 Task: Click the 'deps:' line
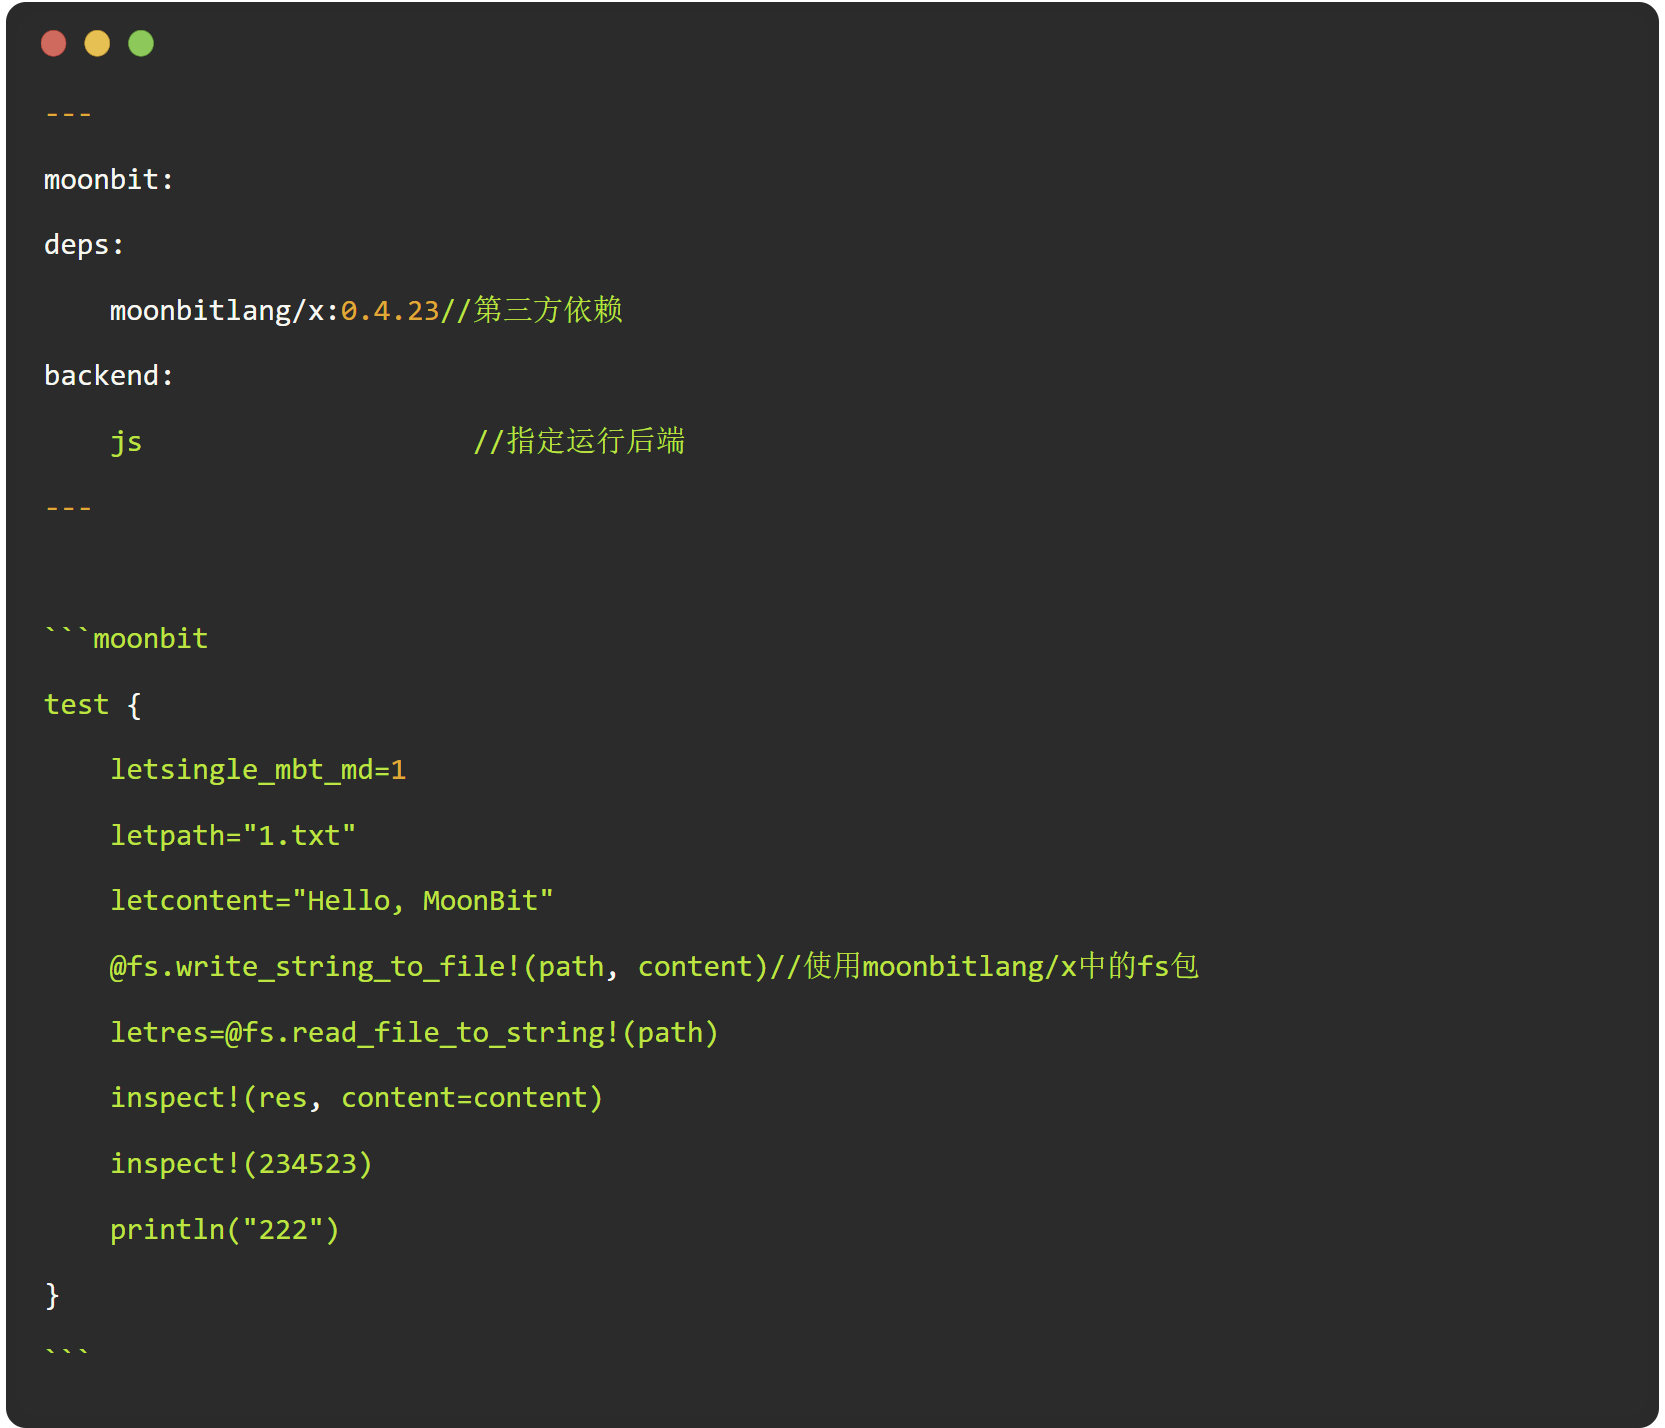(84, 246)
